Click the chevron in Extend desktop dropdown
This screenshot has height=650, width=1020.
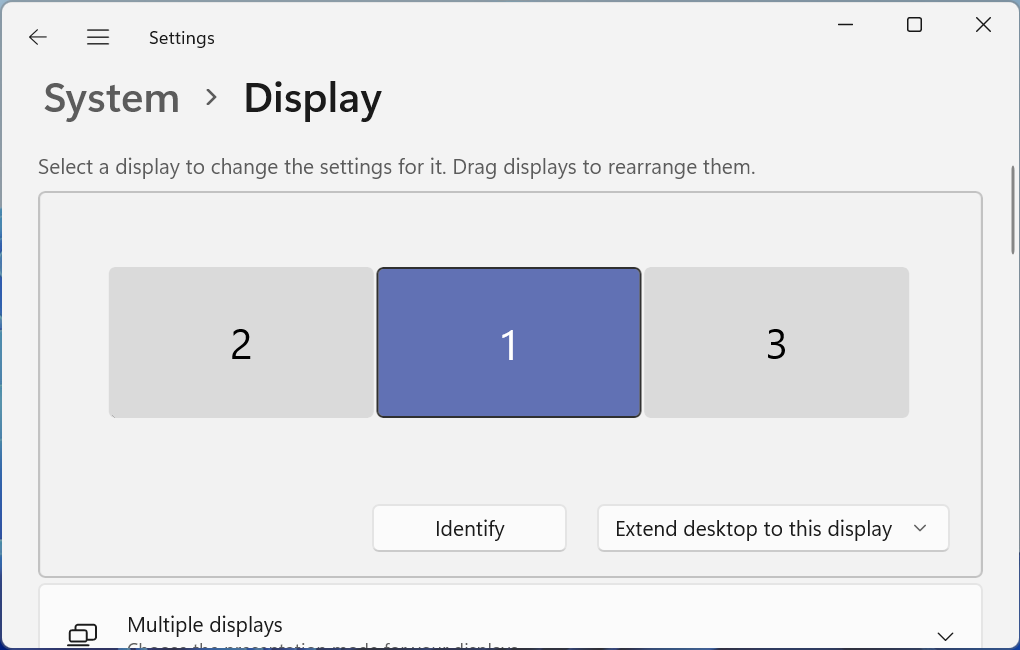pos(920,528)
